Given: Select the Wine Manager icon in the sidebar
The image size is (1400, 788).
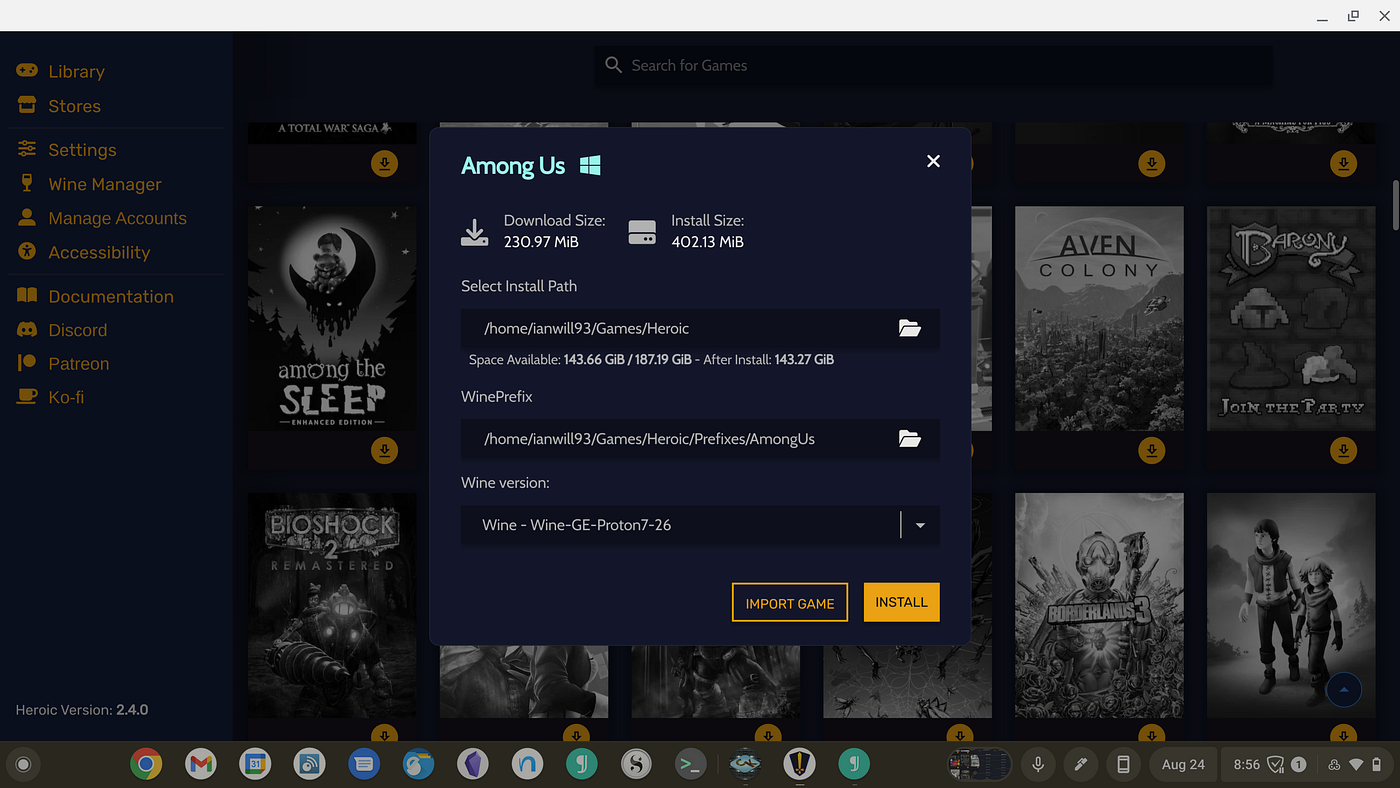Looking at the screenshot, I should (26, 184).
